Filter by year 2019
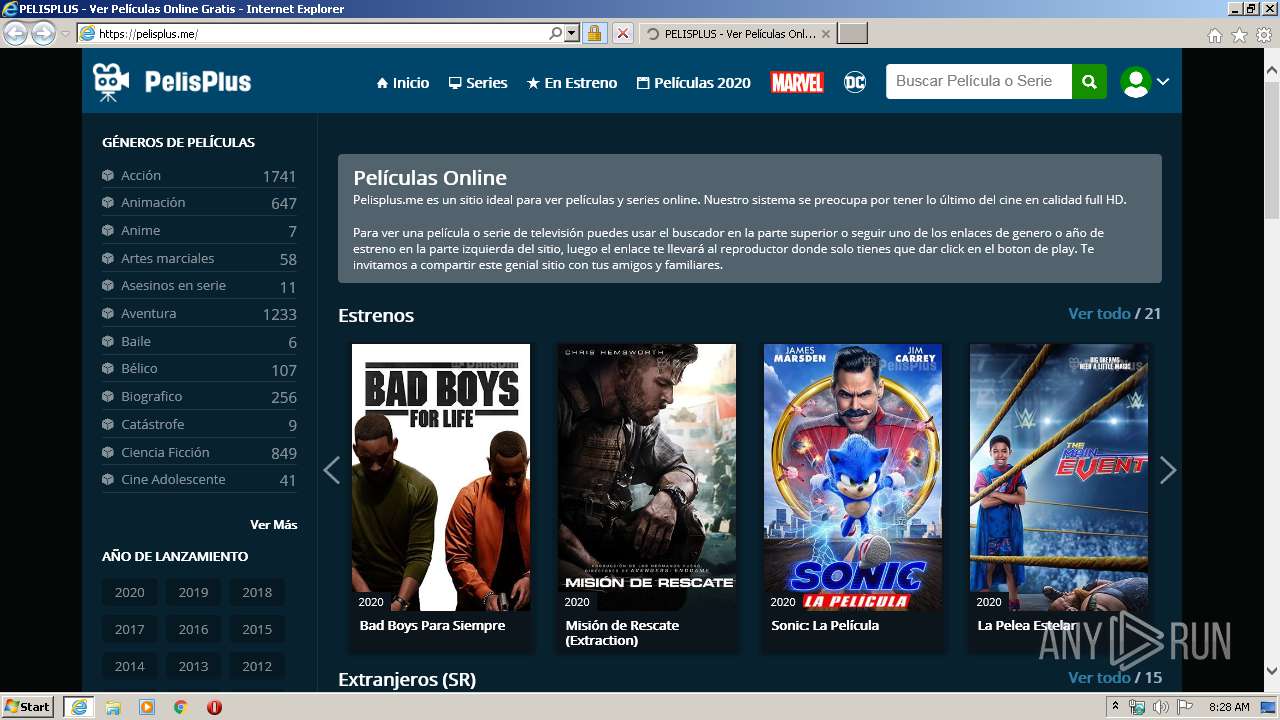Screen dimensions: 1280x720 click(x=193, y=592)
